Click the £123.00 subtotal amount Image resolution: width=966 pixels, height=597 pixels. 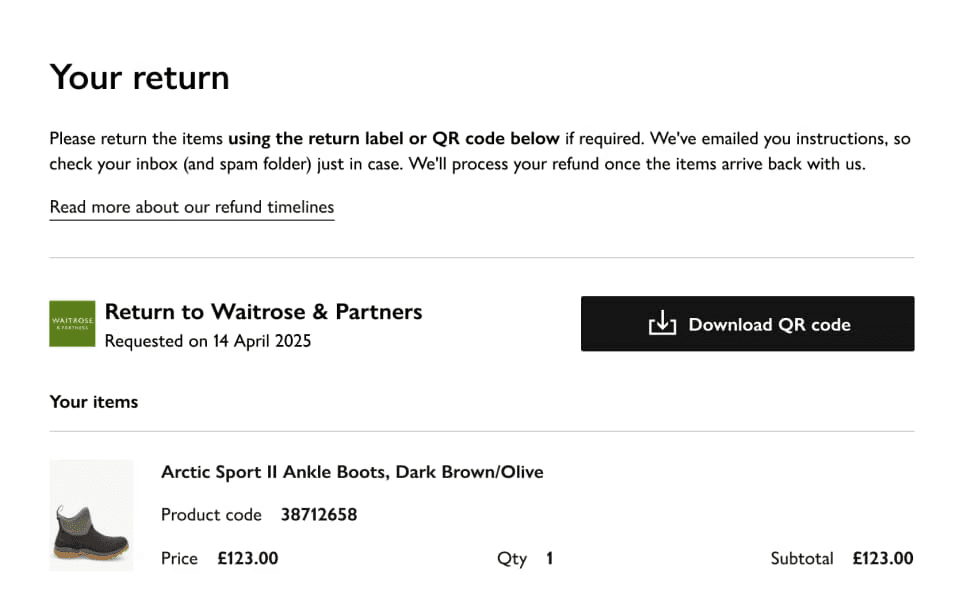pos(882,558)
